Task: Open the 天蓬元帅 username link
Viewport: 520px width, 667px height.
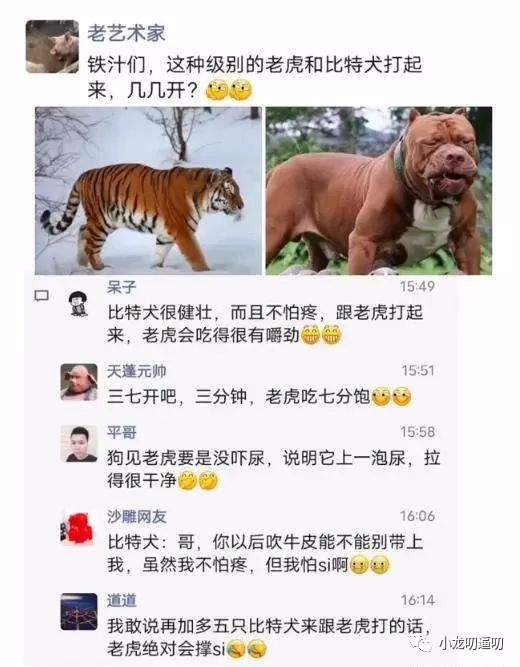Action: coord(137,371)
